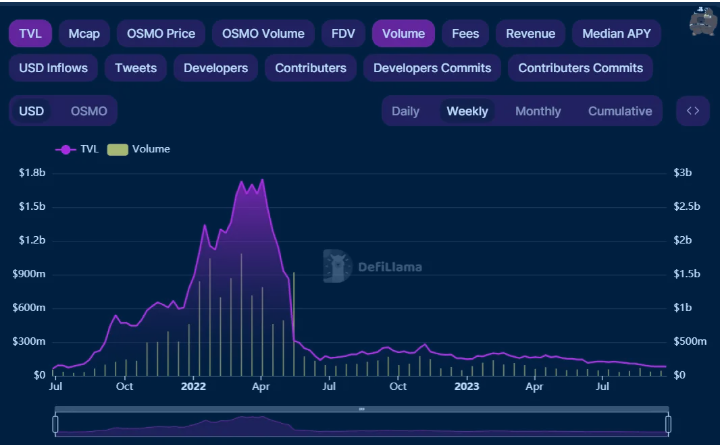Viewport: 720px width, 445px height.
Task: Click the $900m left axis label
Action: tap(29, 274)
